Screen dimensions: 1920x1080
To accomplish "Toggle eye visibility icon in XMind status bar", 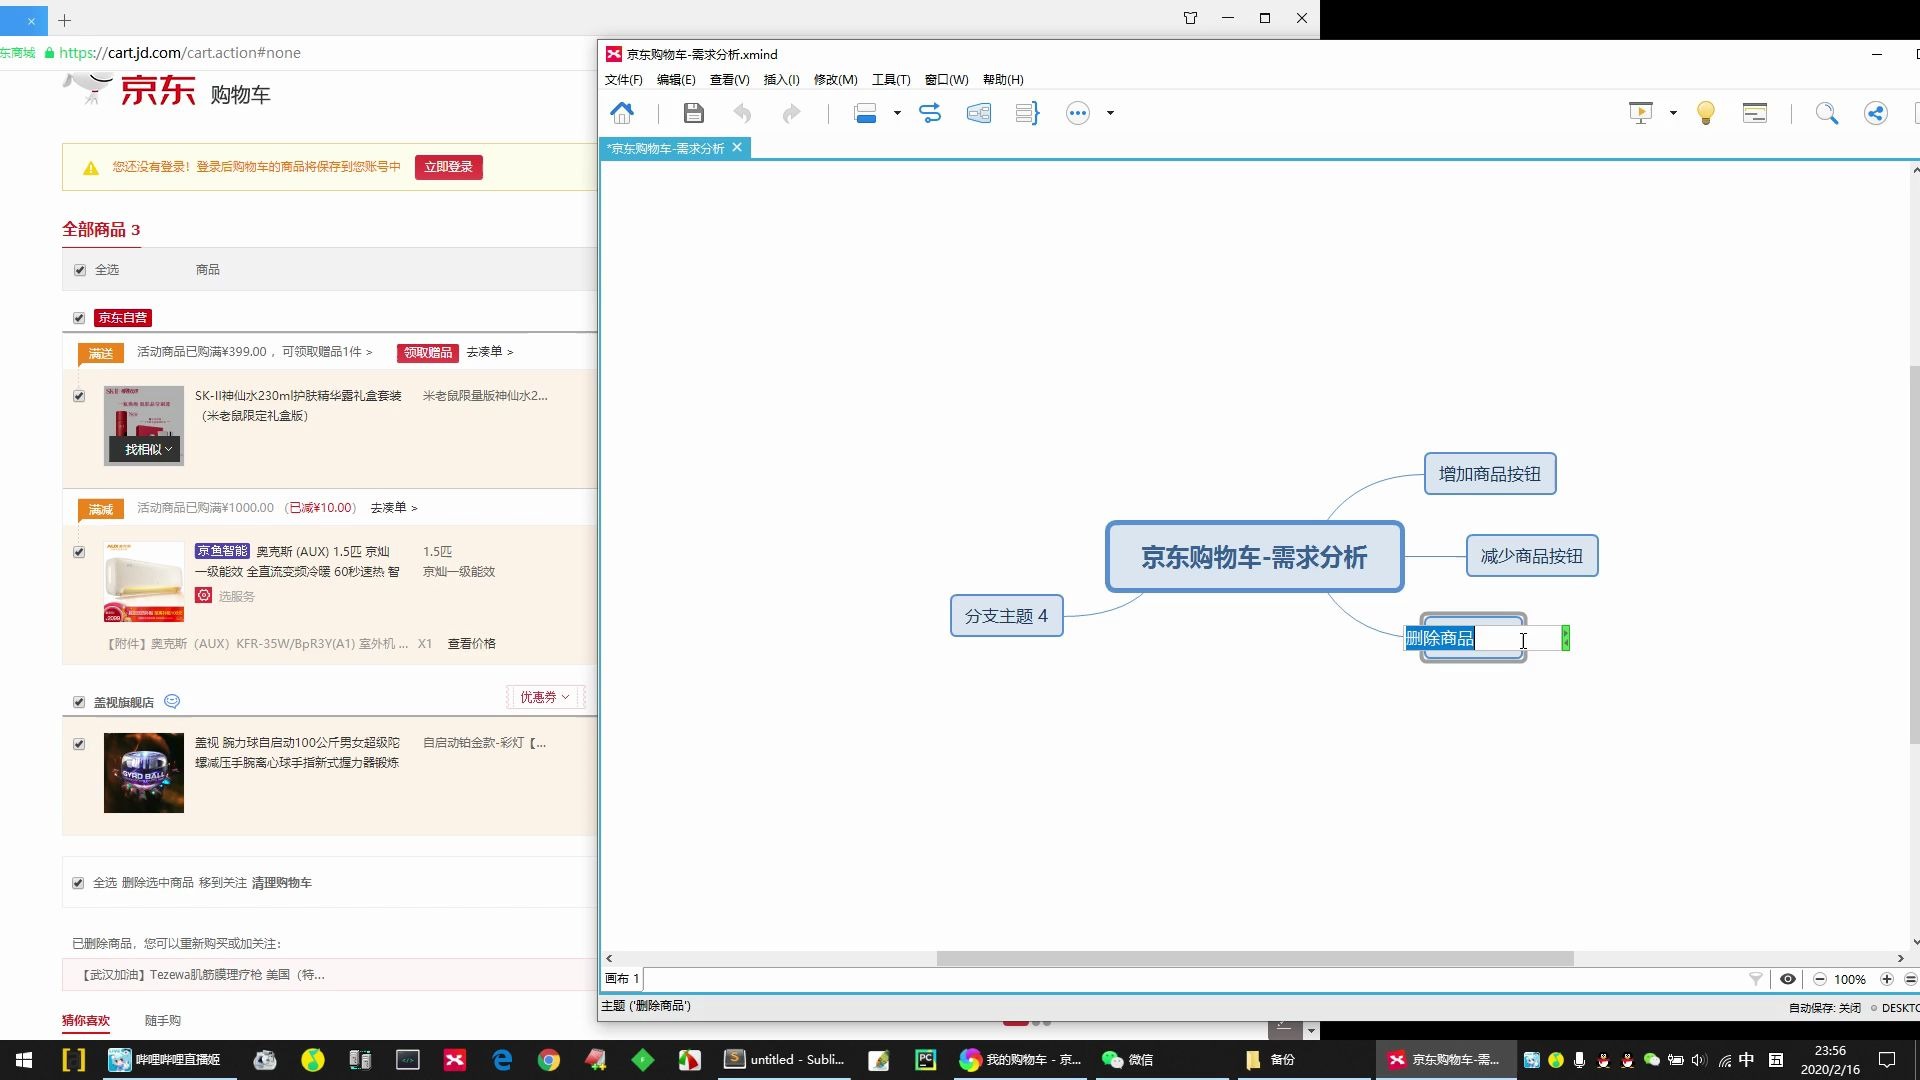I will click(x=1788, y=979).
